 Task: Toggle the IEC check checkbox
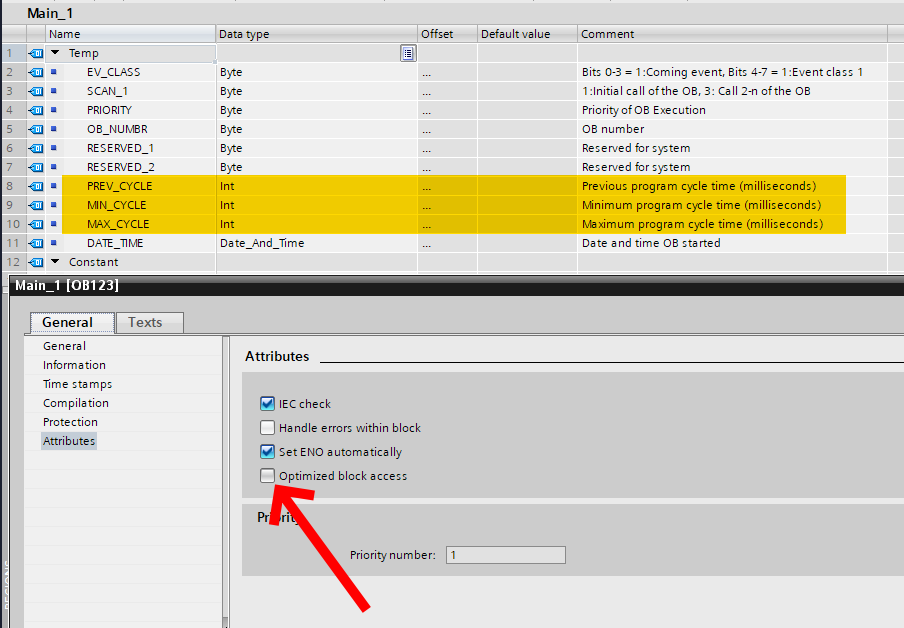coord(267,404)
